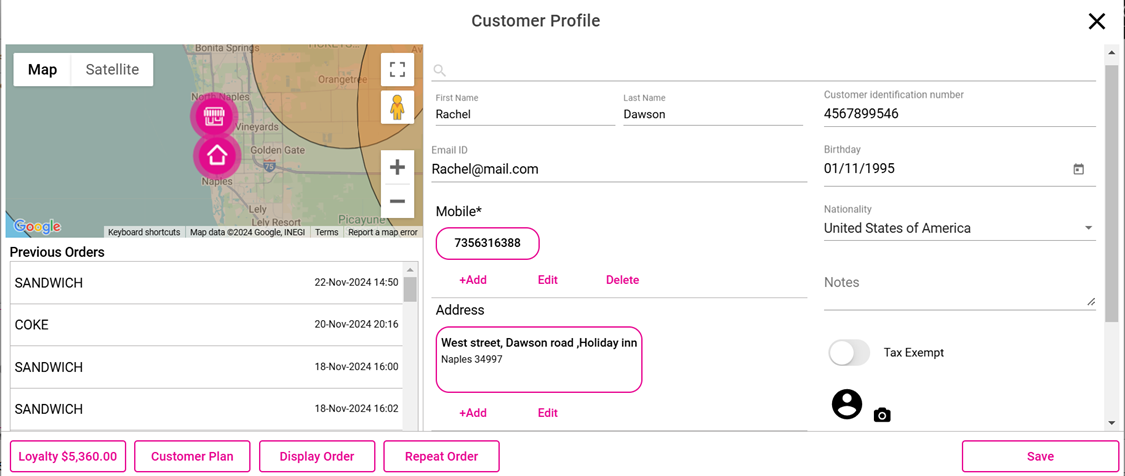This screenshot has height=476, width=1125.
Task: Click the camera icon to add photo
Action: pos(881,415)
